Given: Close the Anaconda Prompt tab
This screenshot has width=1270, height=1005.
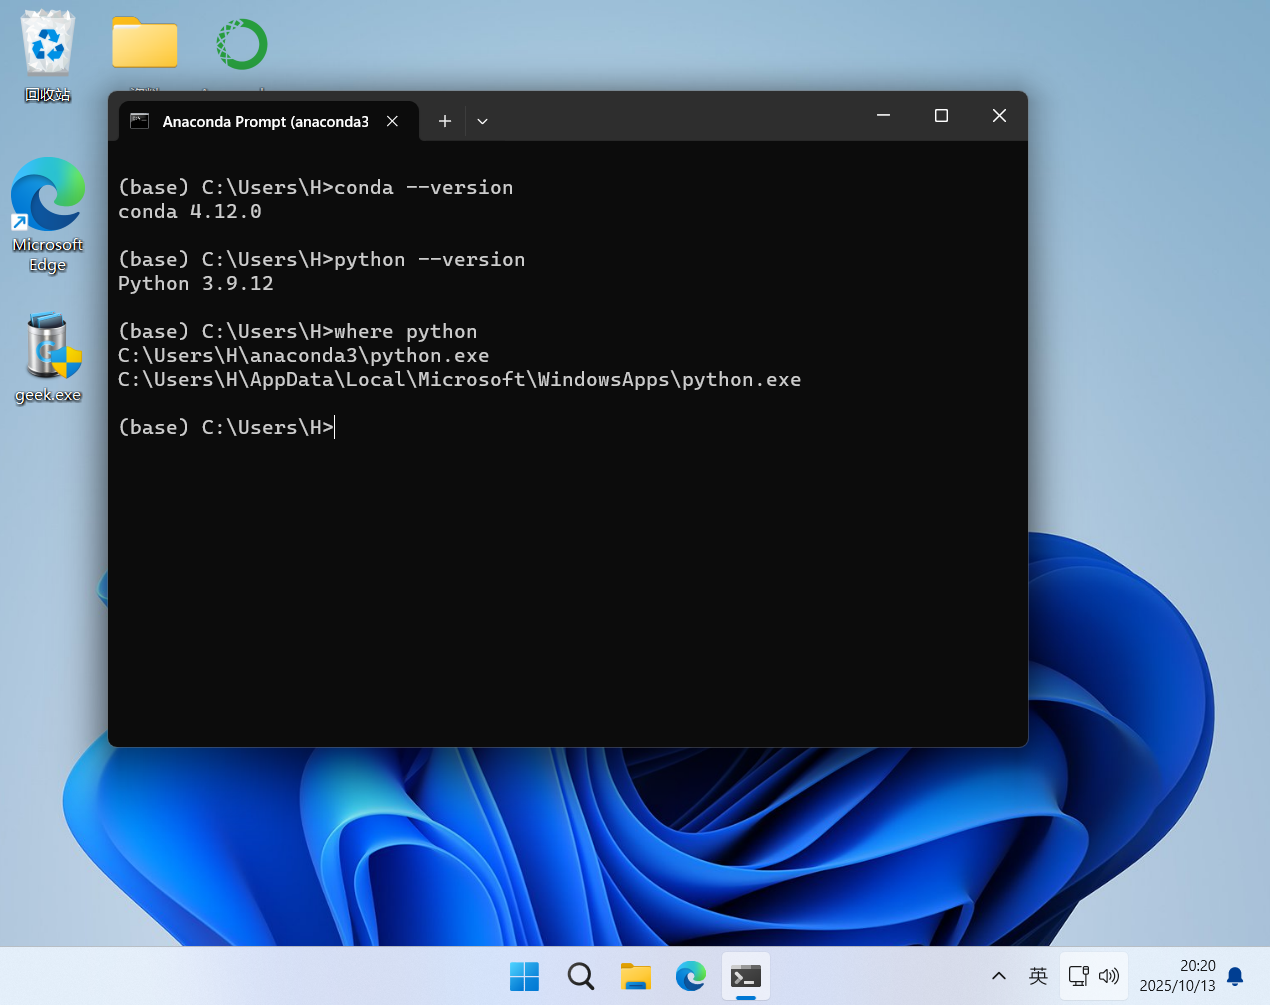Looking at the screenshot, I should [x=393, y=121].
